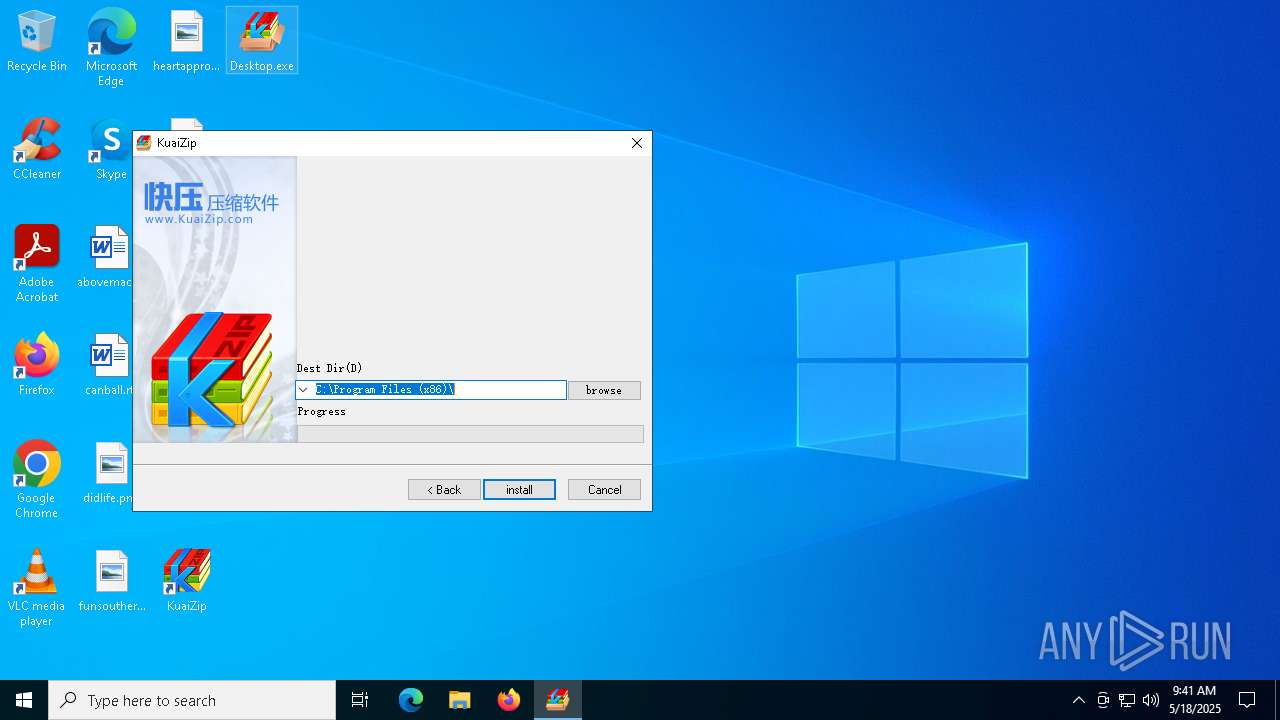Open the KuaiZip desktop shortcut
The height and width of the screenshot is (720, 1280).
pos(186,581)
